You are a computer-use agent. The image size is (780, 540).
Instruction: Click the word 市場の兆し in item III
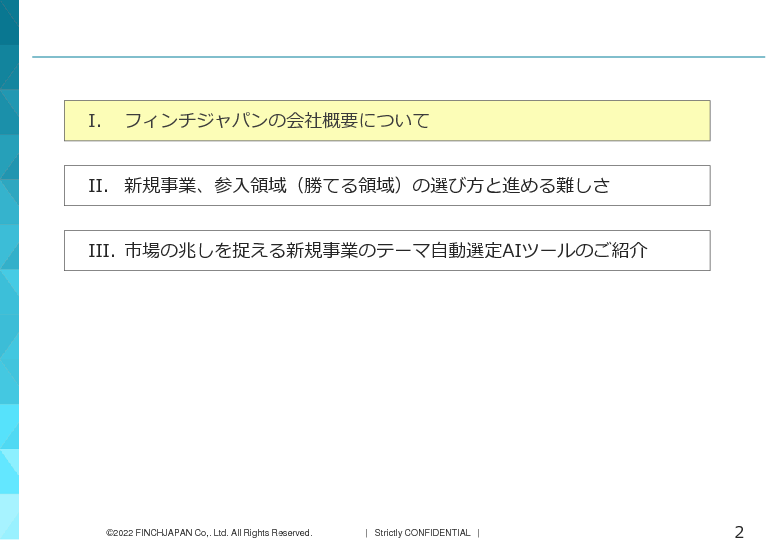164,251
